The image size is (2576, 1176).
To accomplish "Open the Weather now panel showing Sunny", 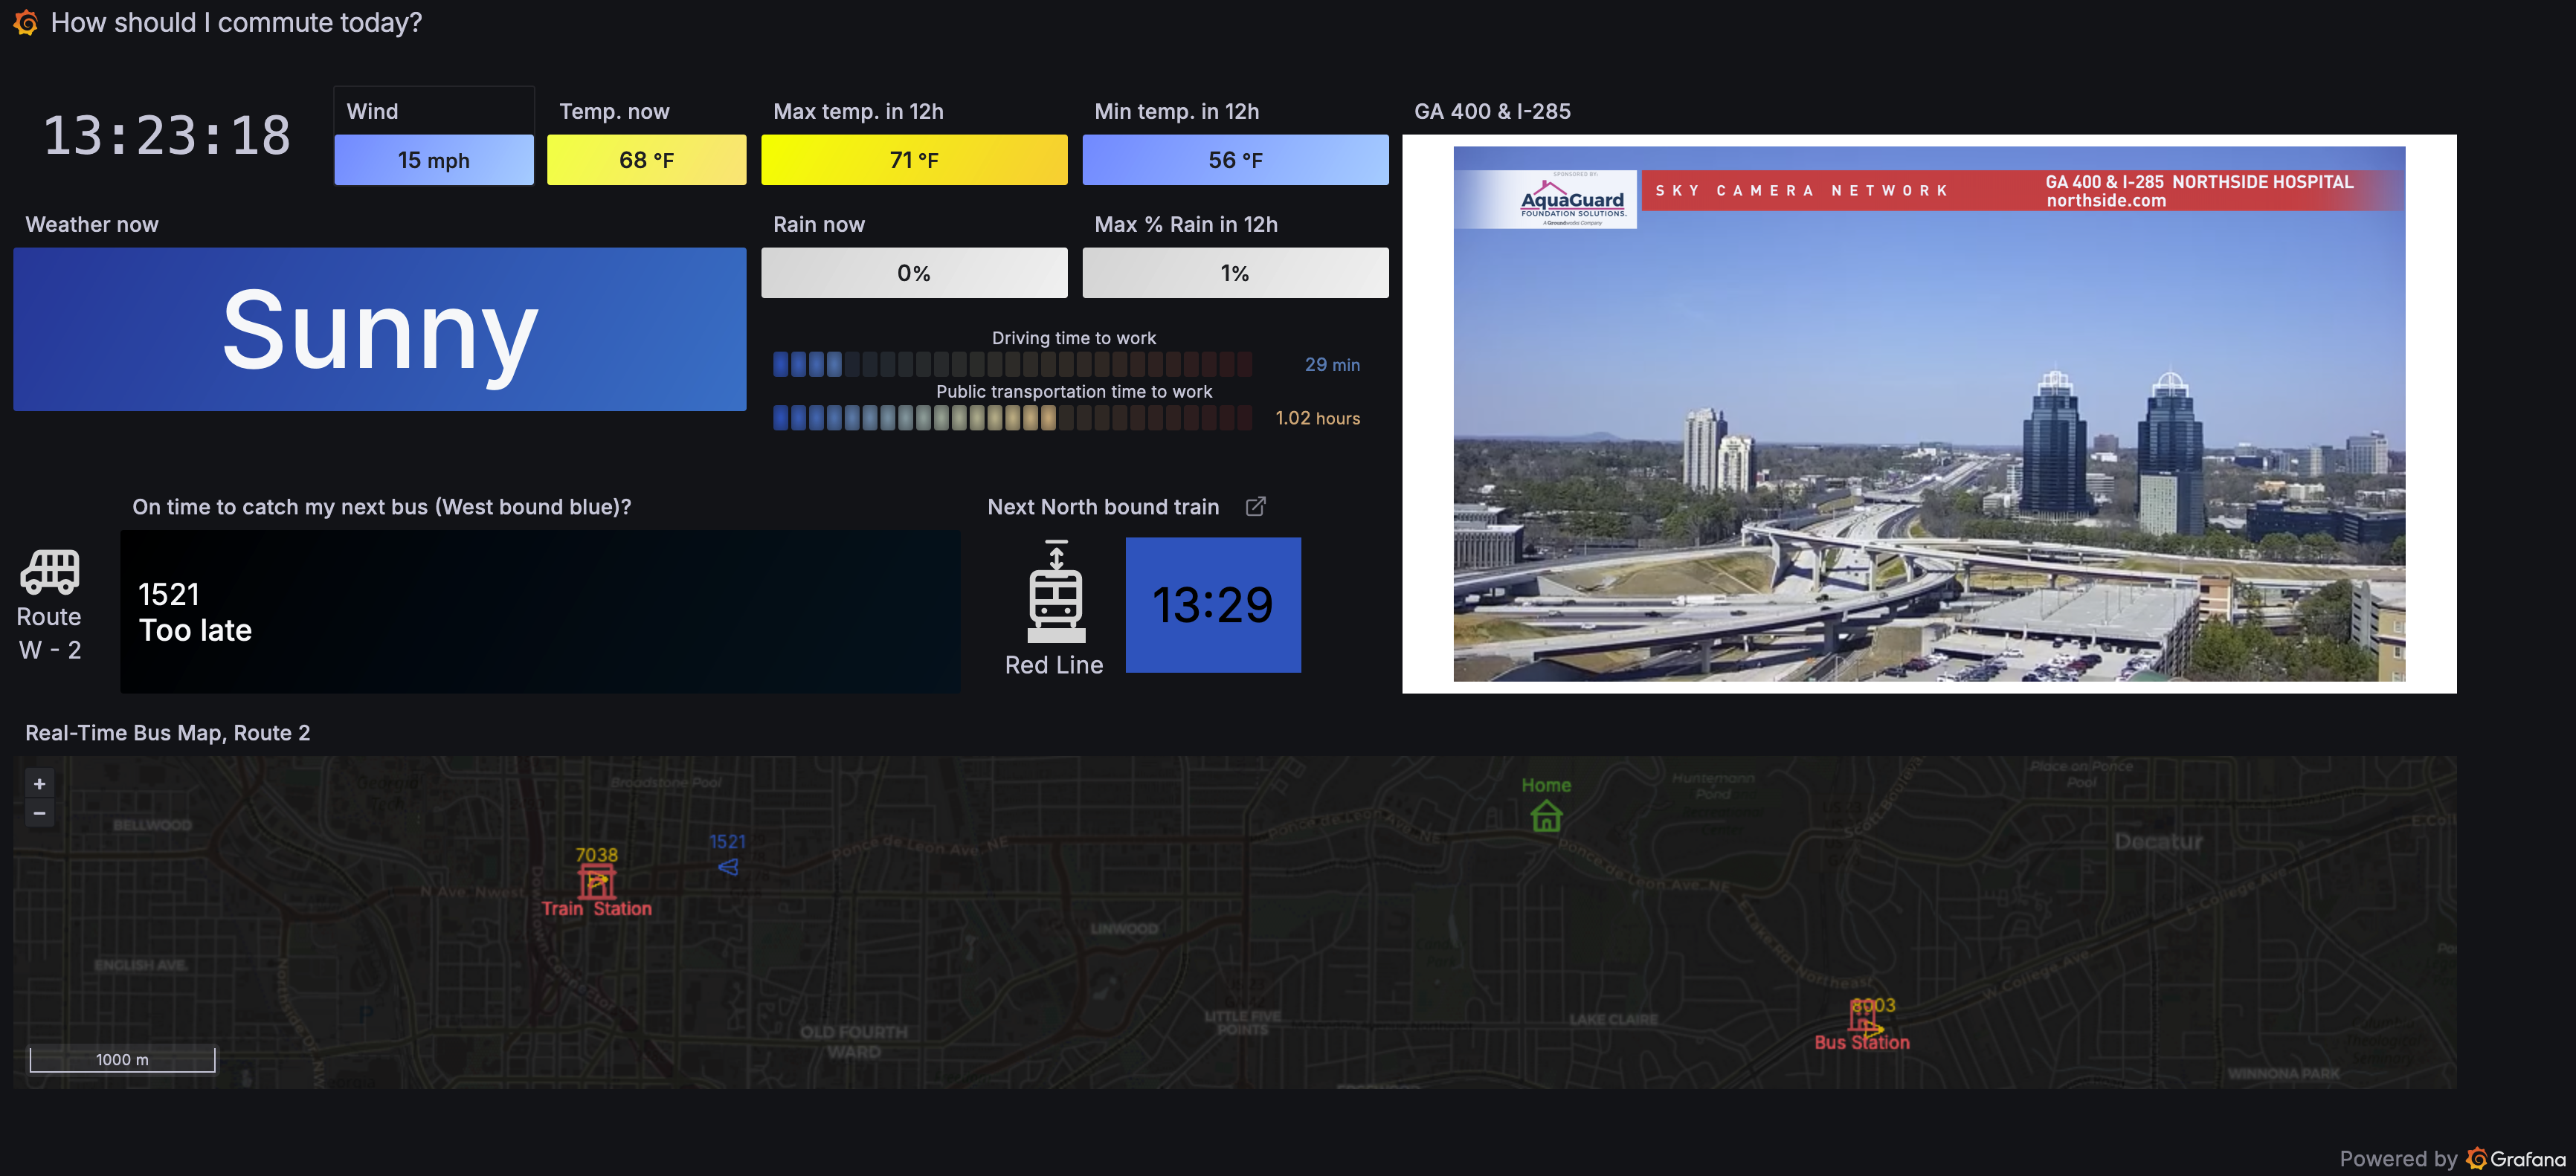I will click(x=379, y=330).
